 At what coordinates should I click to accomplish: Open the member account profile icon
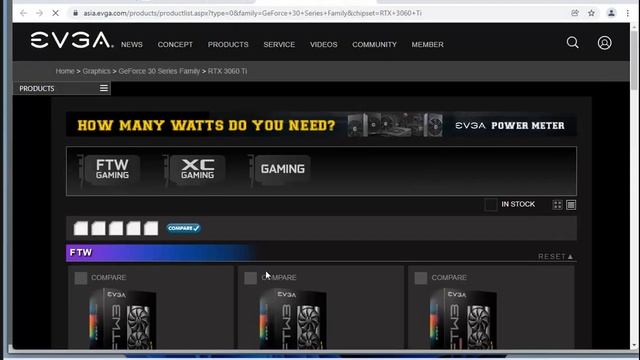[604, 42]
